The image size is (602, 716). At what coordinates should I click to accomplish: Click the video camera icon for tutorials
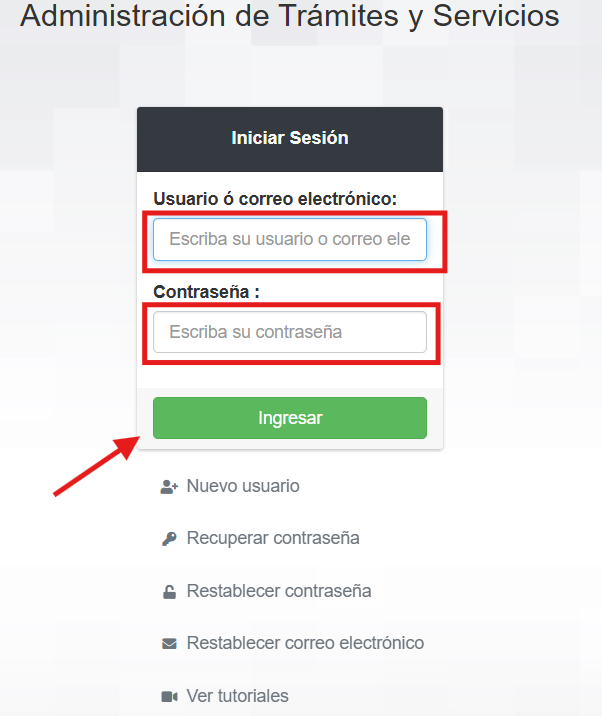pos(168,696)
